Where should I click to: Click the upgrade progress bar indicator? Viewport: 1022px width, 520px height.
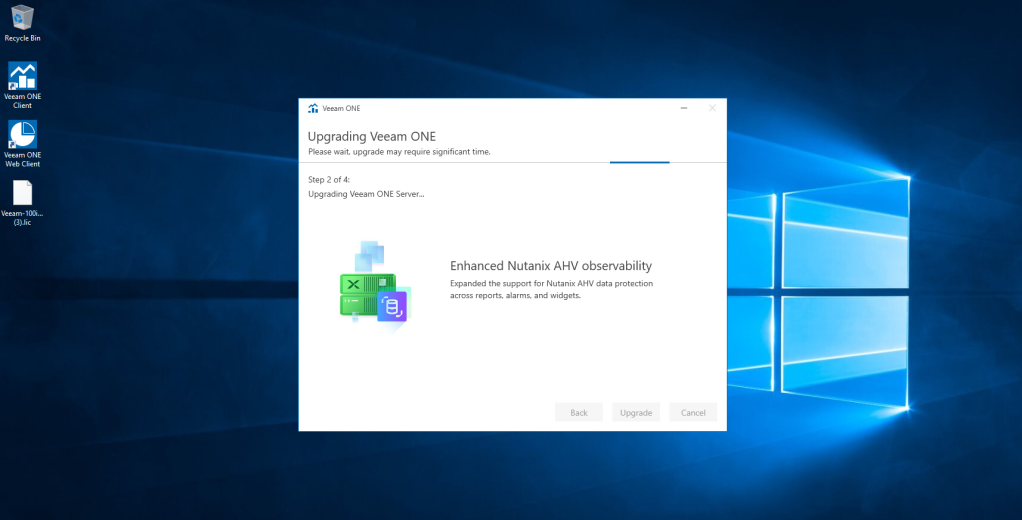(x=639, y=162)
